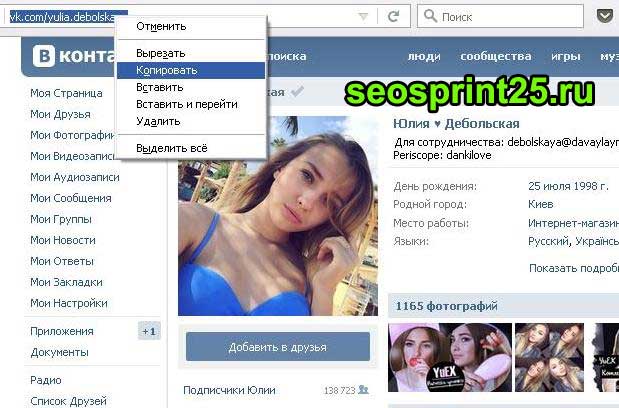Viewport: 619px width, 408px height.
Task: Click the verified checkmark beside profile name
Action: click(x=297, y=92)
